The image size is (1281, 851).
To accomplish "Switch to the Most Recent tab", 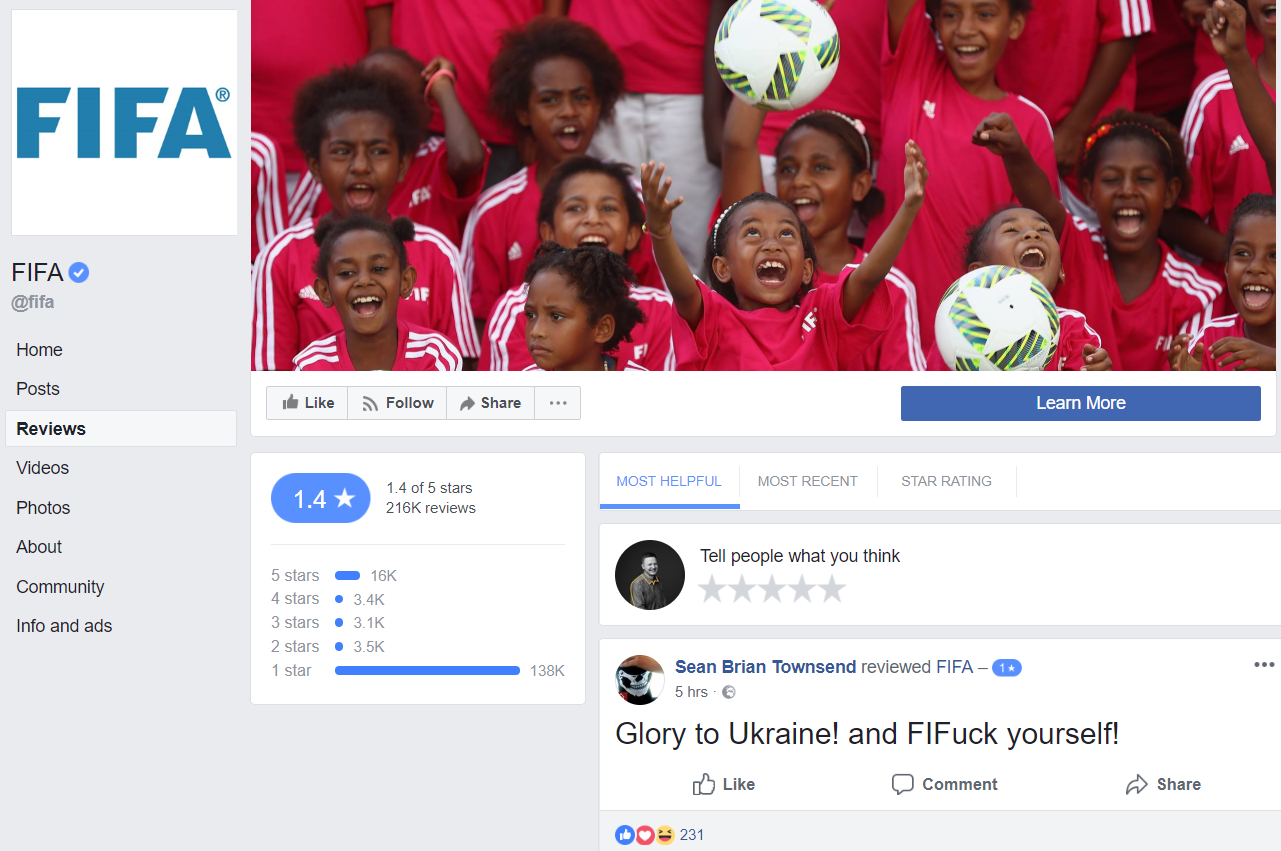I will pyautogui.click(x=808, y=481).
